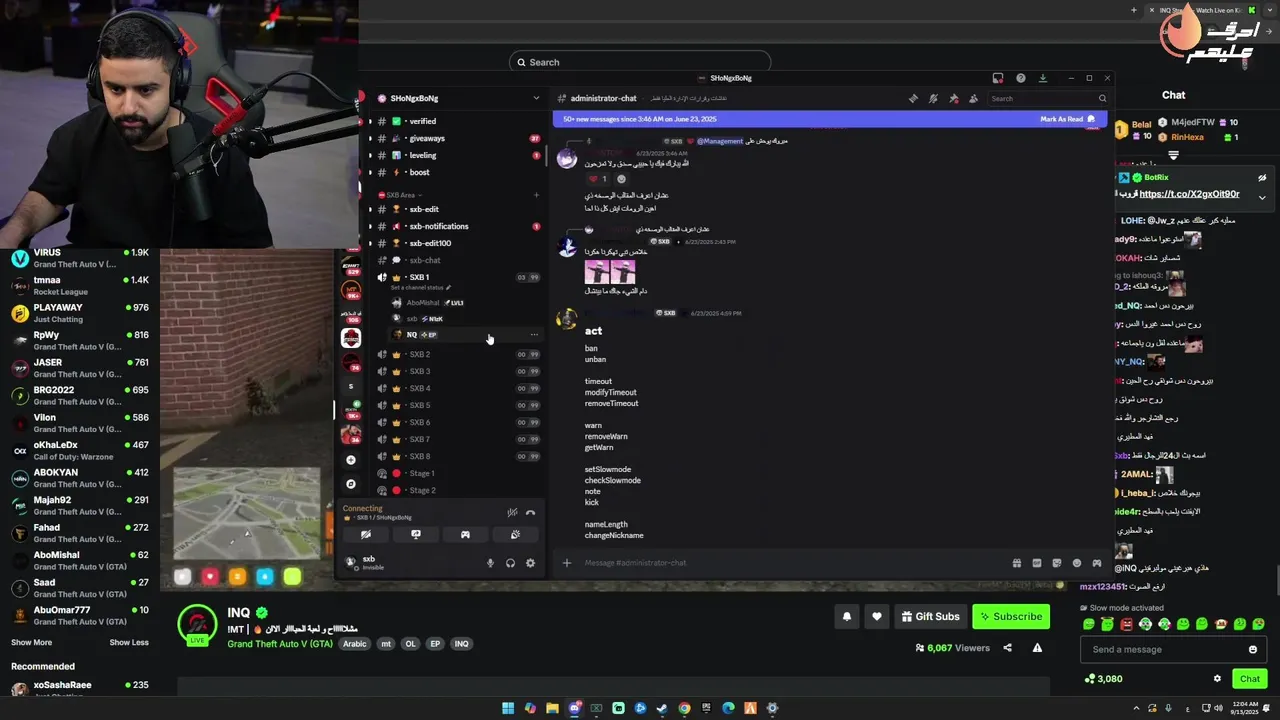Open the sxb-chat channel
This screenshot has height=720, width=1280.
(456, 260)
